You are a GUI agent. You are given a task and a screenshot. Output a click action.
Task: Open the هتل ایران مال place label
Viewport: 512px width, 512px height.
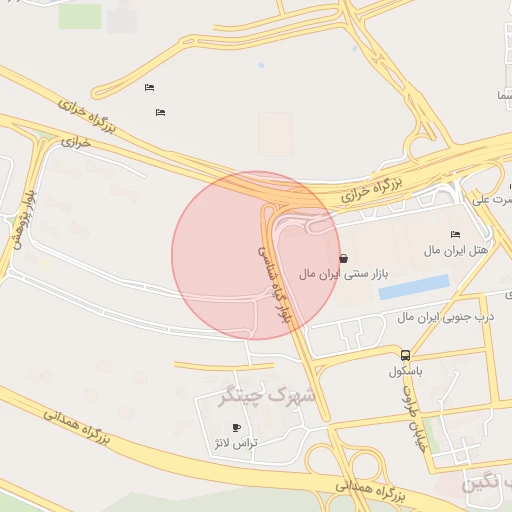(x=456, y=250)
